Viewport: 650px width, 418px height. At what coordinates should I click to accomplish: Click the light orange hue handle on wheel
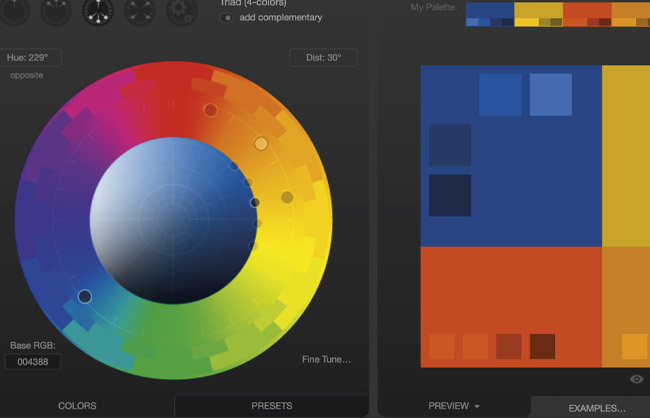[261, 143]
